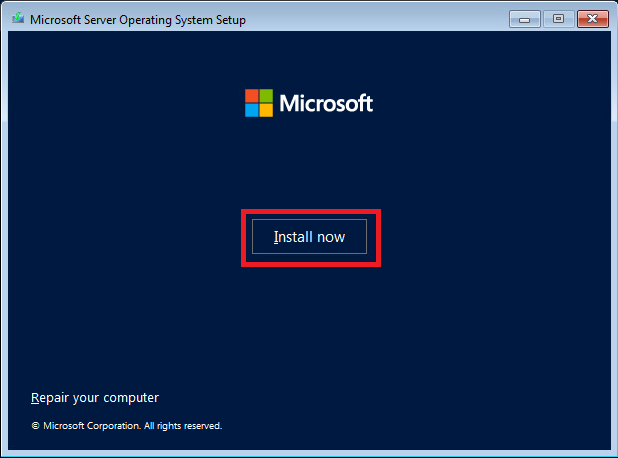Maximize the setup window
The image size is (618, 458).
(556, 19)
